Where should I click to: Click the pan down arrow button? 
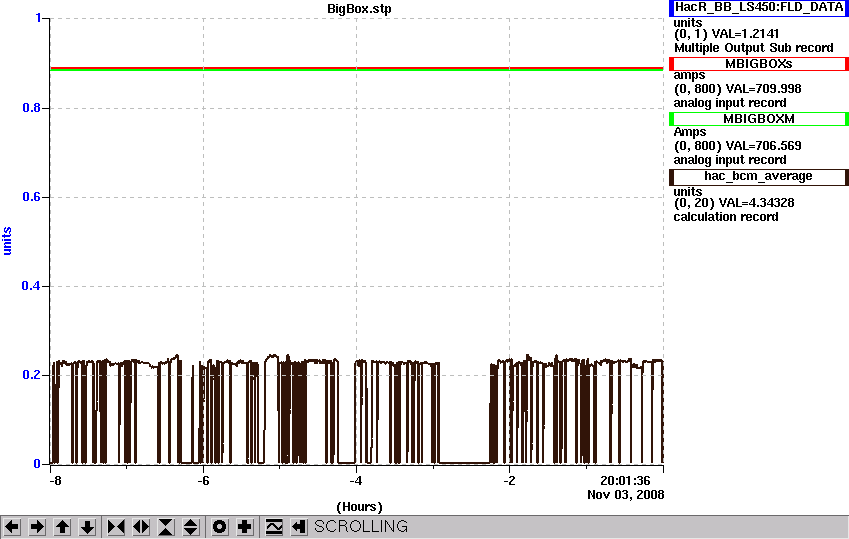click(x=88, y=527)
